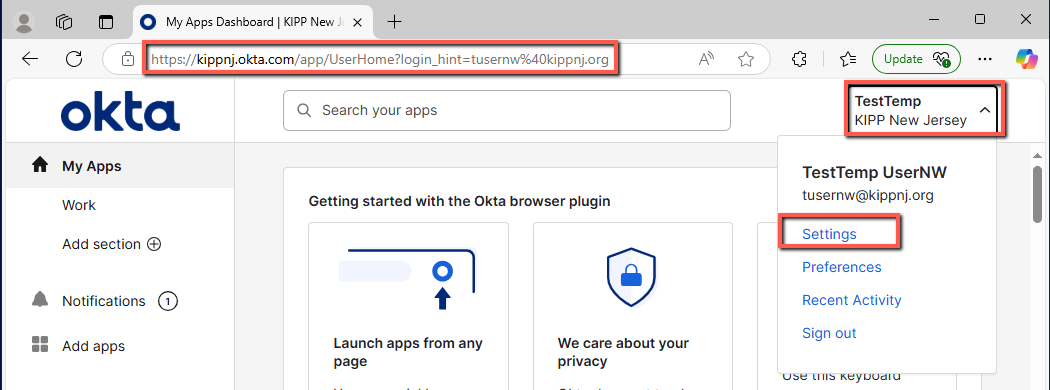Click the TestTemp UserNW name

875,172
